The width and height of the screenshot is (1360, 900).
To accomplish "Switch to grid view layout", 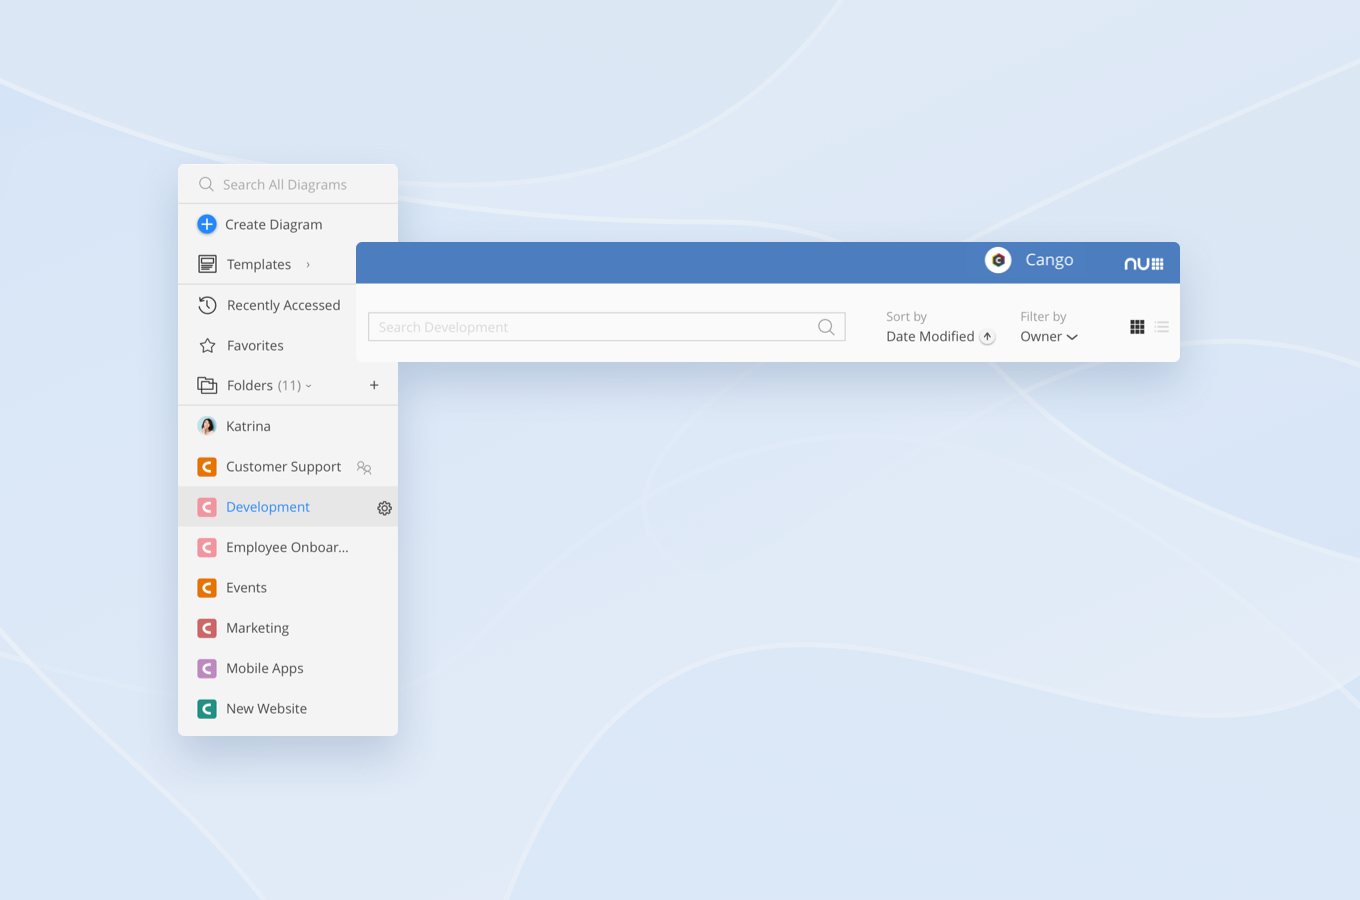I will pyautogui.click(x=1137, y=327).
